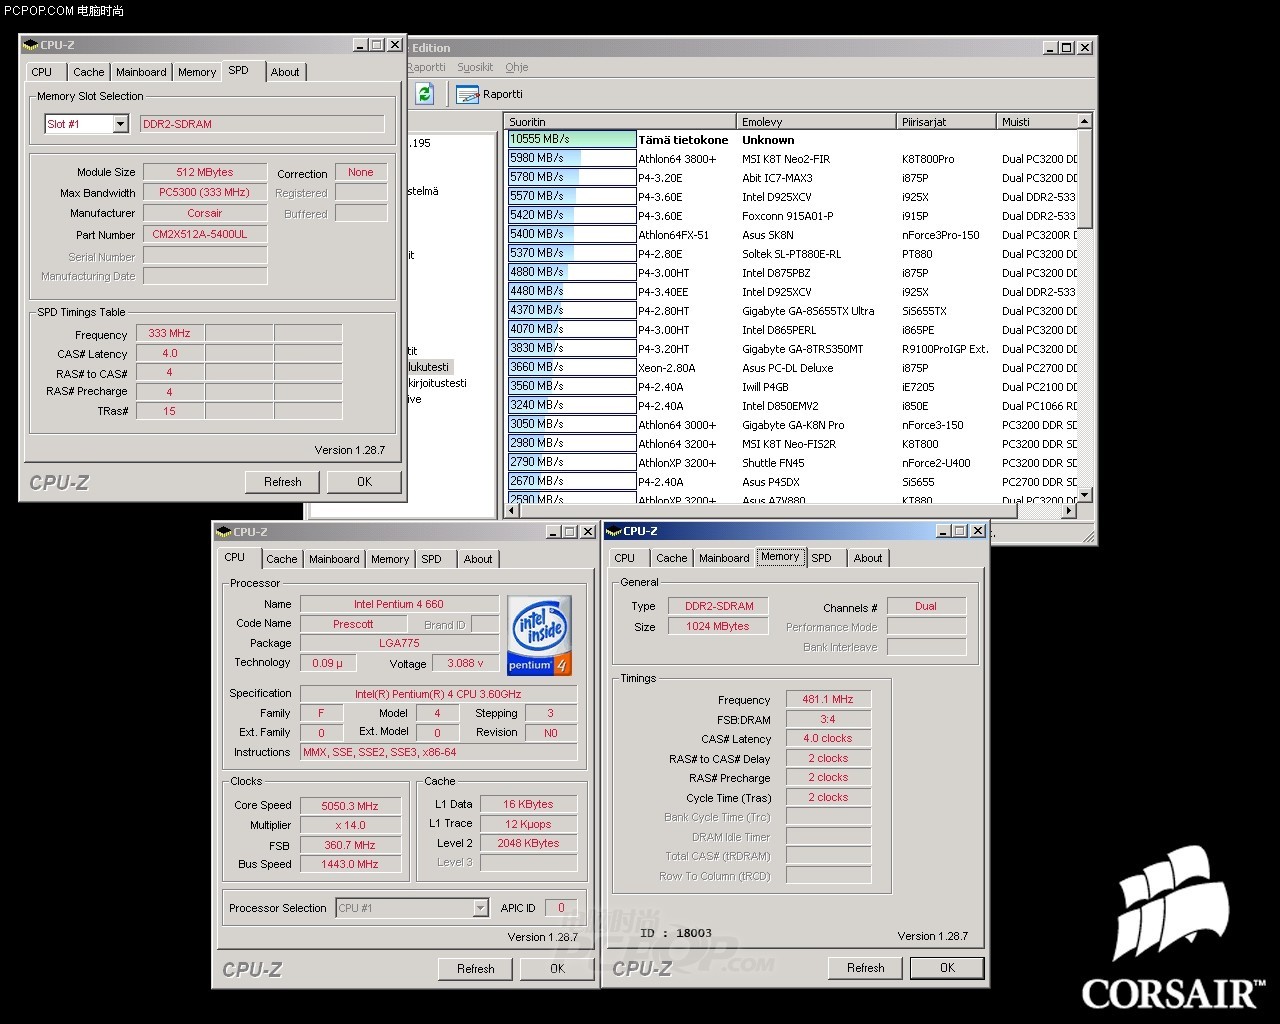Open the Raportti menu in the benchmark window
This screenshot has height=1024, width=1280.
(x=427, y=67)
